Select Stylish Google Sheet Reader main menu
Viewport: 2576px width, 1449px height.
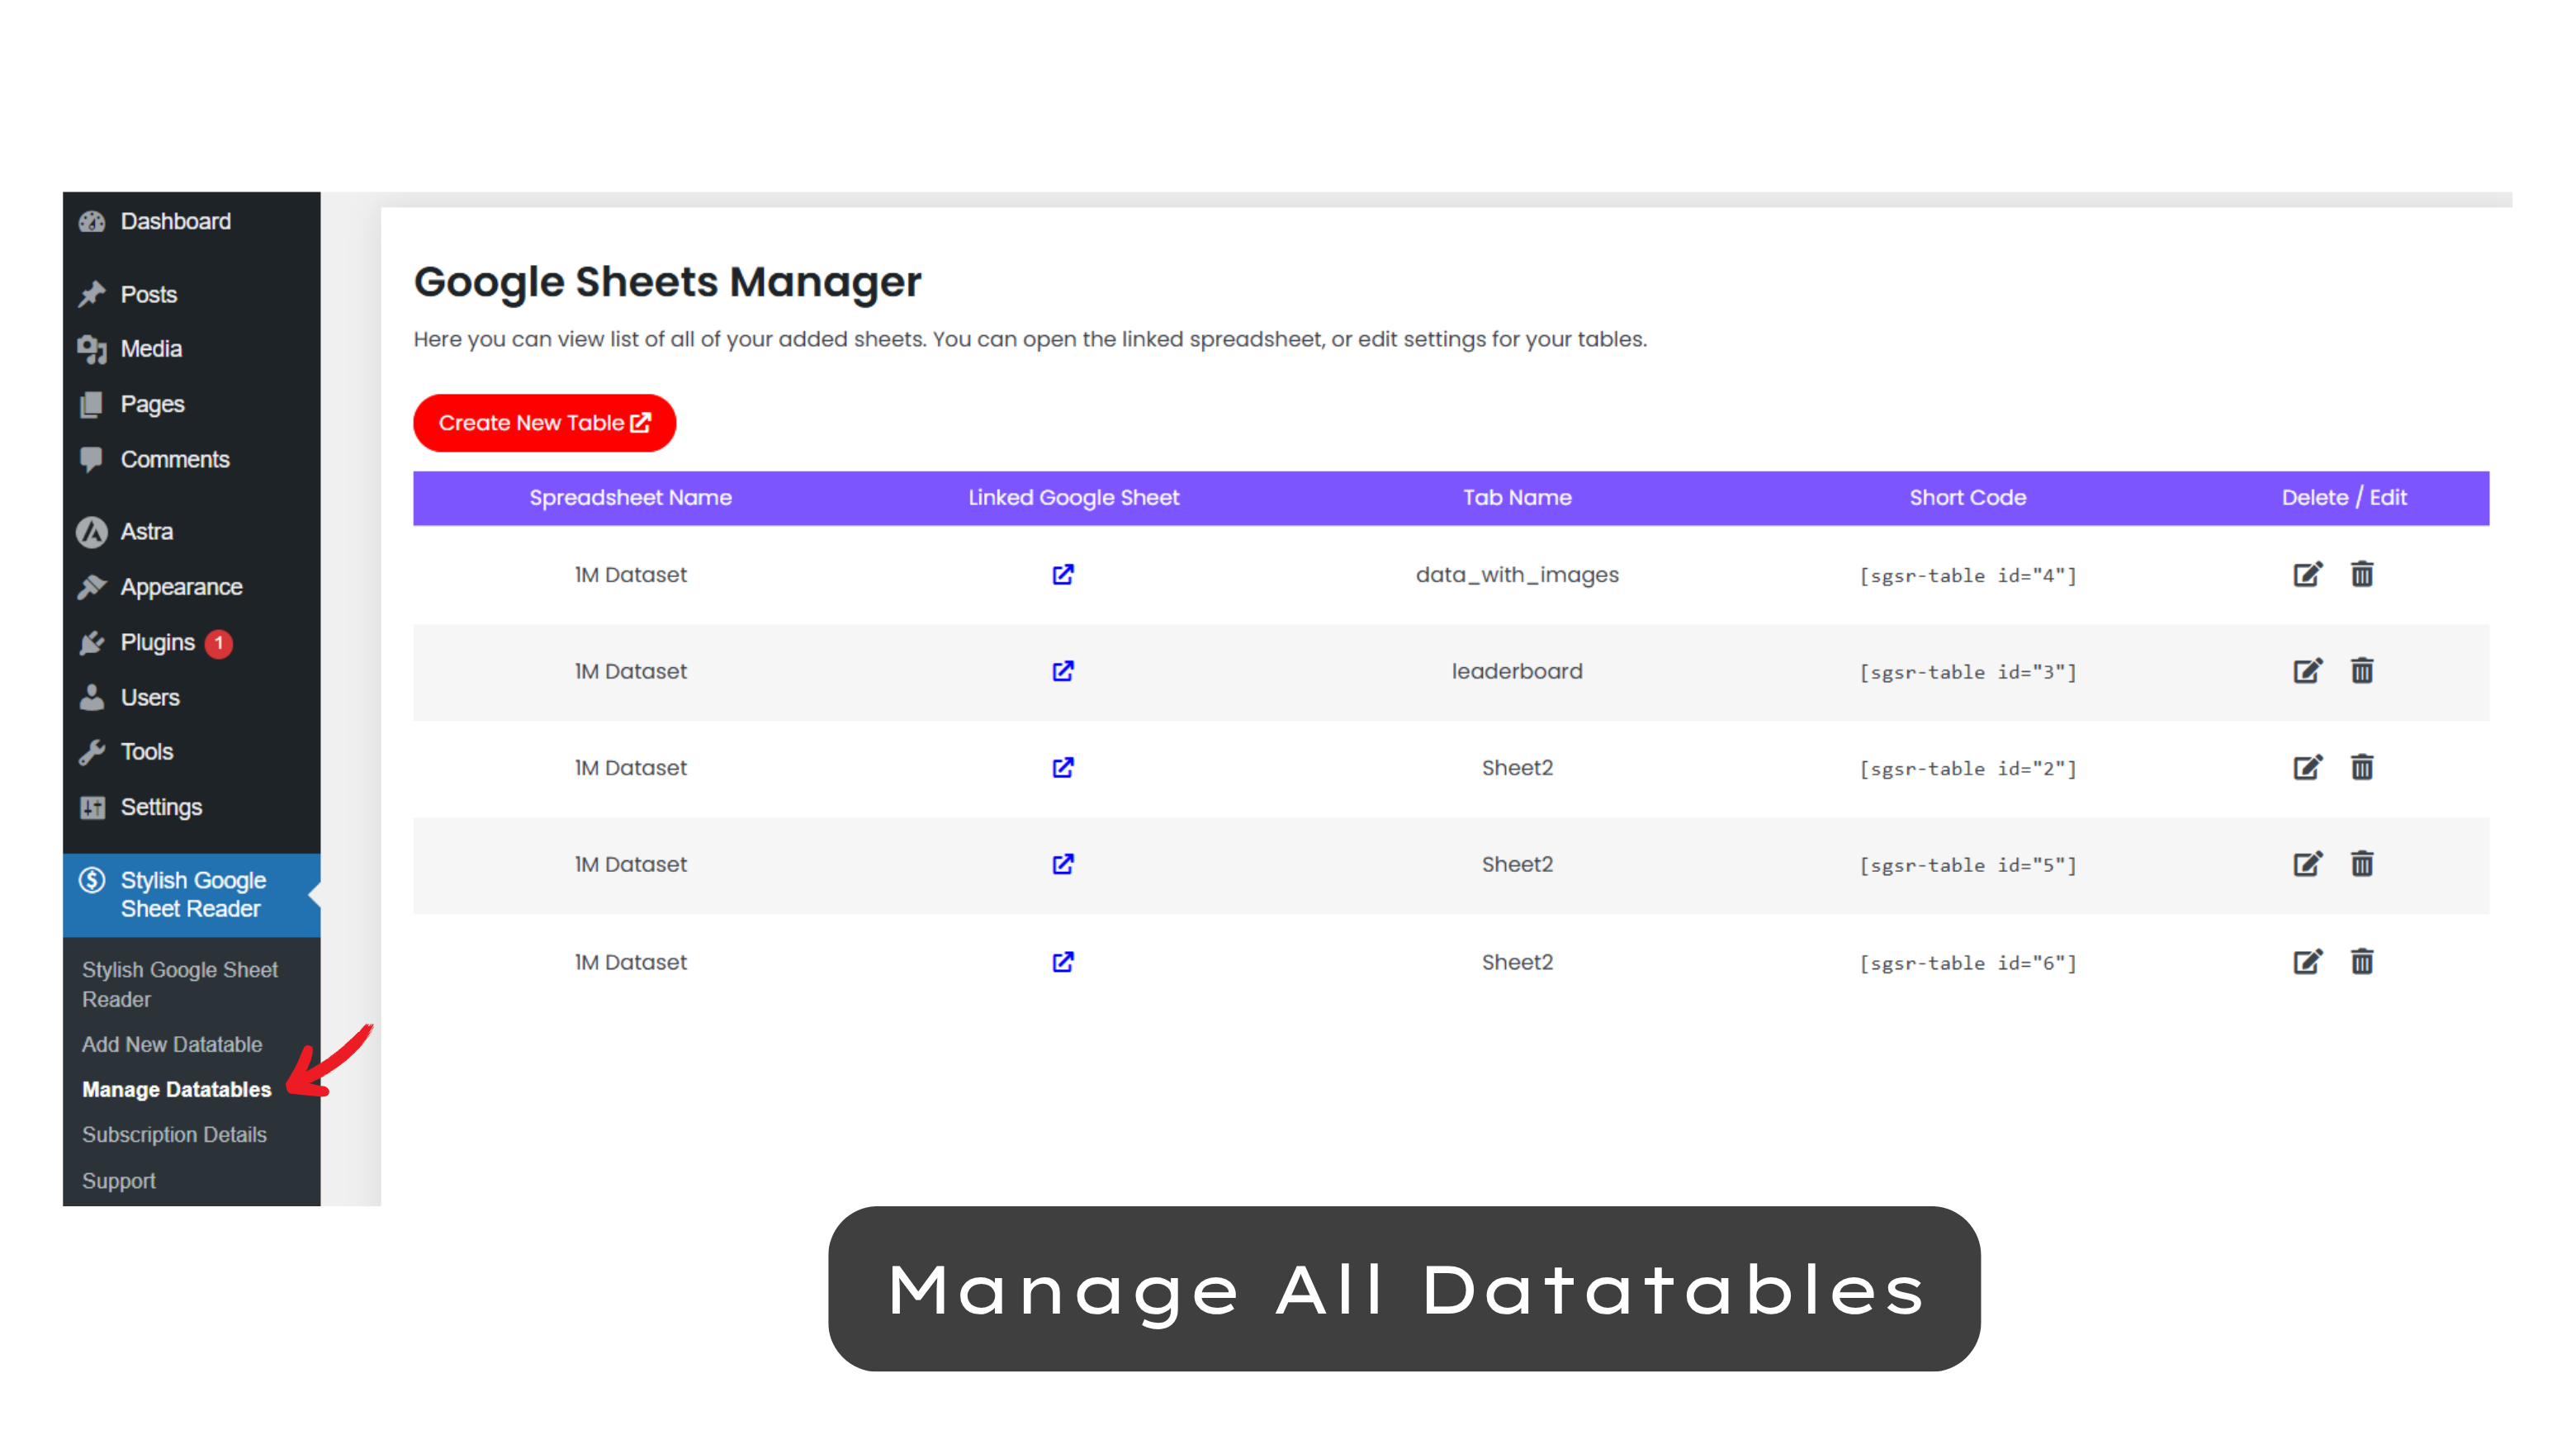coord(193,894)
